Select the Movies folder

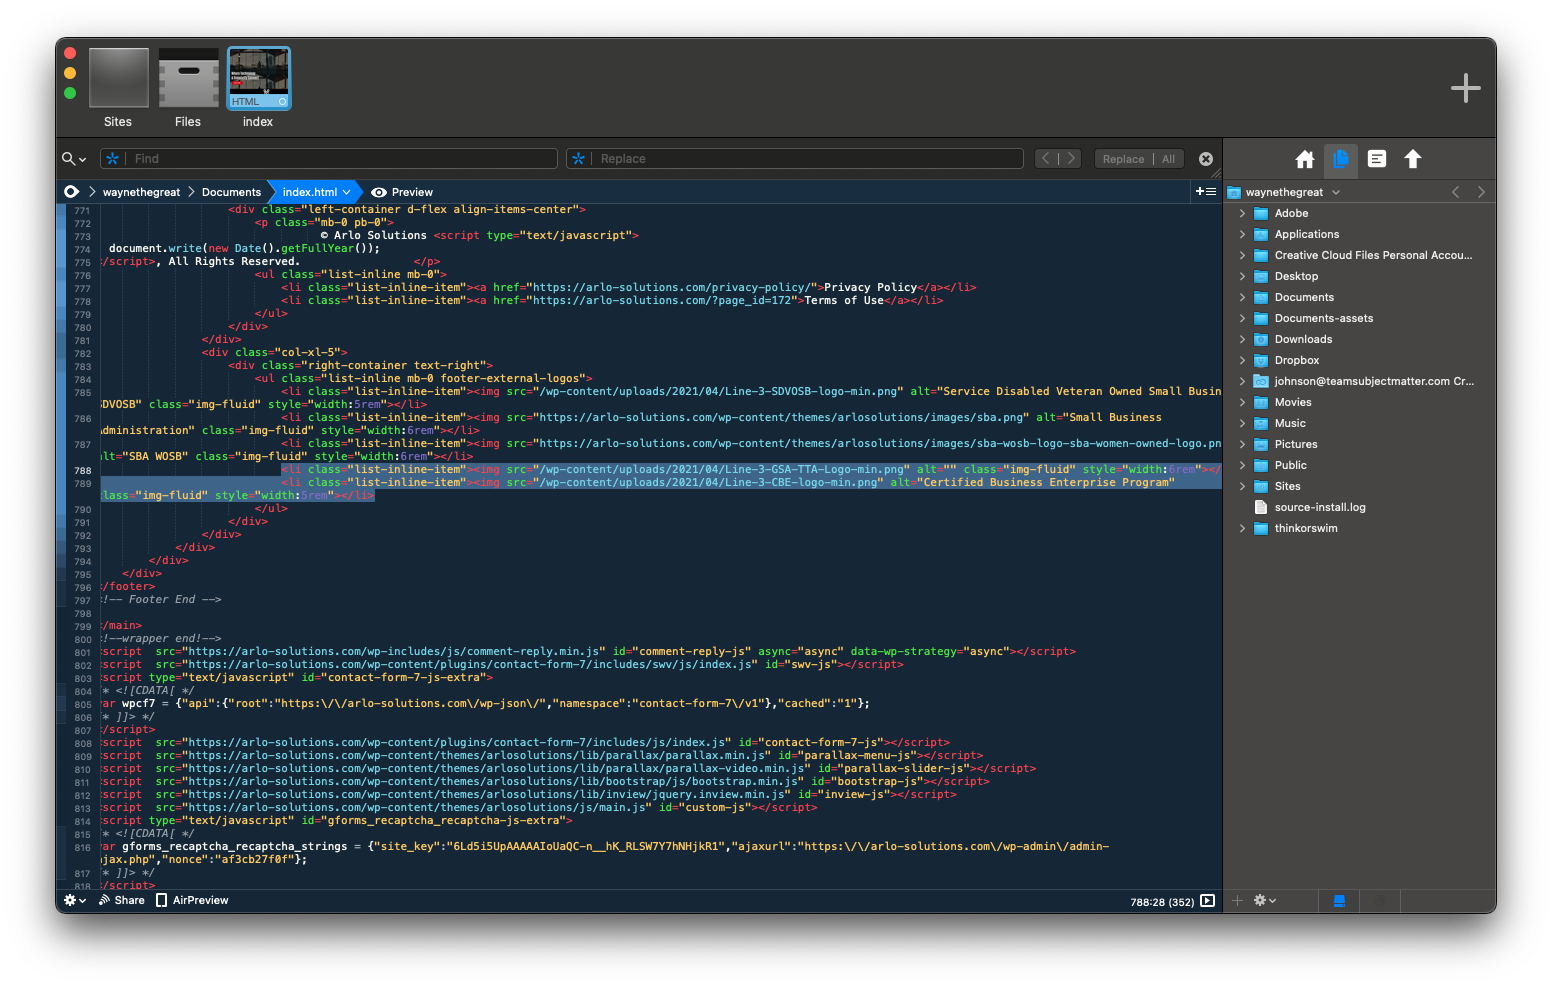tap(1292, 402)
